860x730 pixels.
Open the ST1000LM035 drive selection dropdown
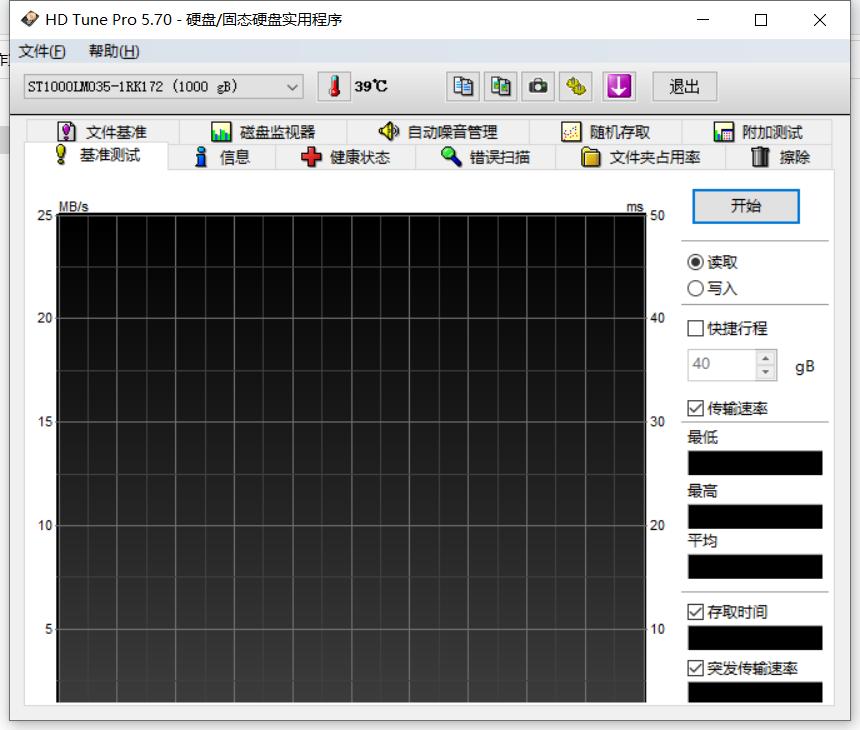(293, 87)
